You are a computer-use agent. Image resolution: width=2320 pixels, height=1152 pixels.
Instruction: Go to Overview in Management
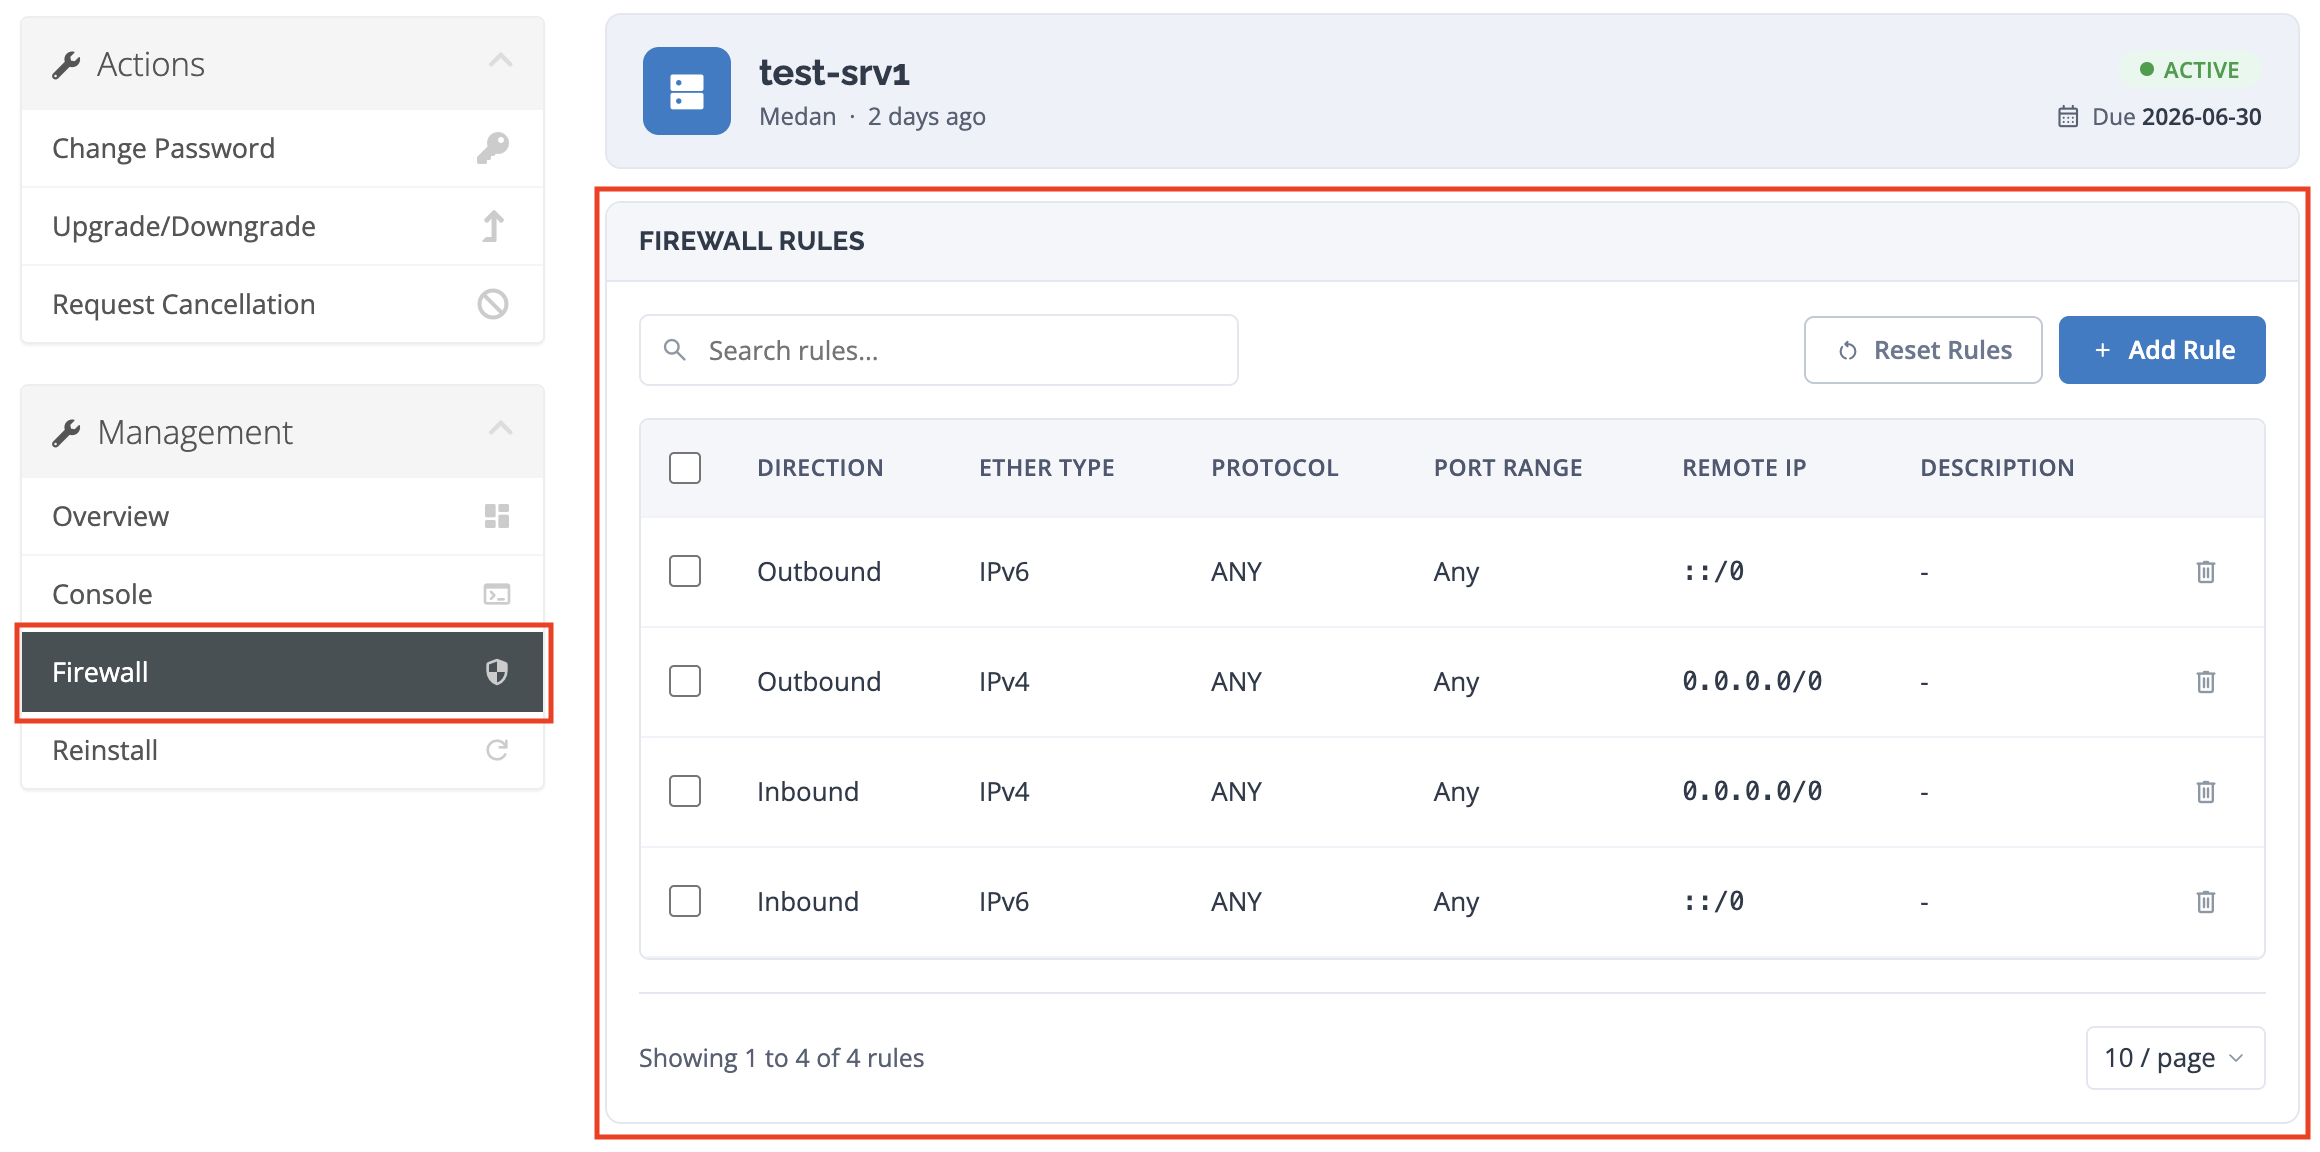[283, 516]
